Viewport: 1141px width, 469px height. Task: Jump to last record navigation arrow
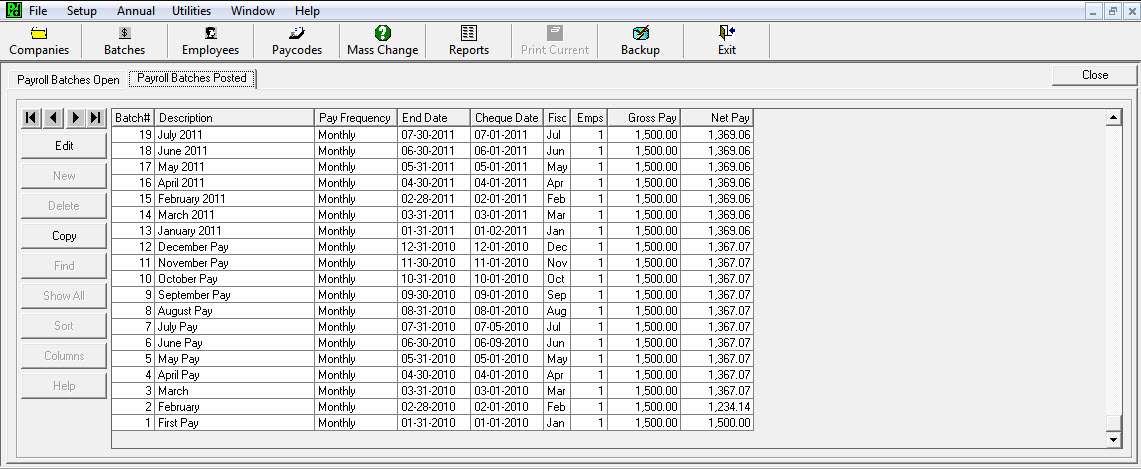(x=95, y=118)
